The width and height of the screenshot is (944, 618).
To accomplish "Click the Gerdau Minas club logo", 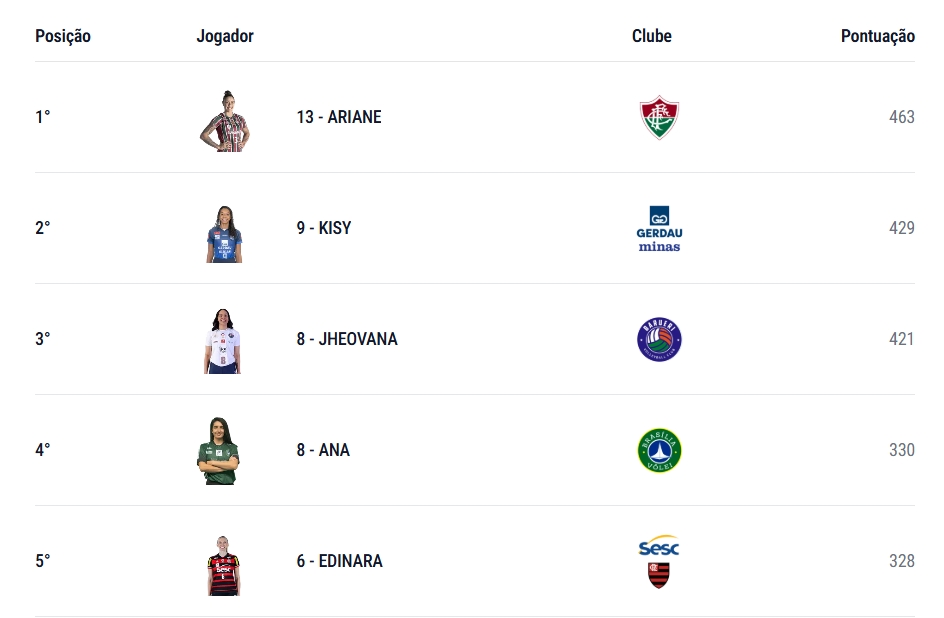I will pos(659,229).
